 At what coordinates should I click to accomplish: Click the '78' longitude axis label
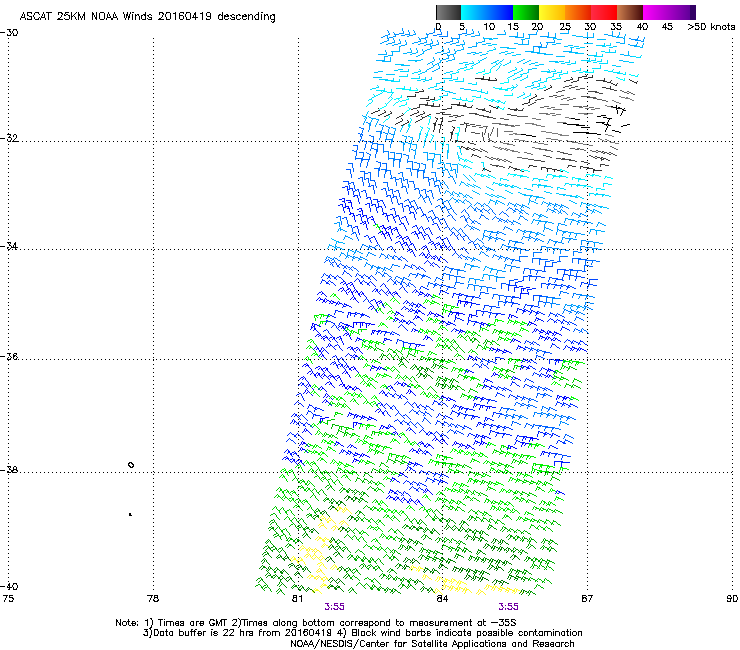(x=153, y=599)
